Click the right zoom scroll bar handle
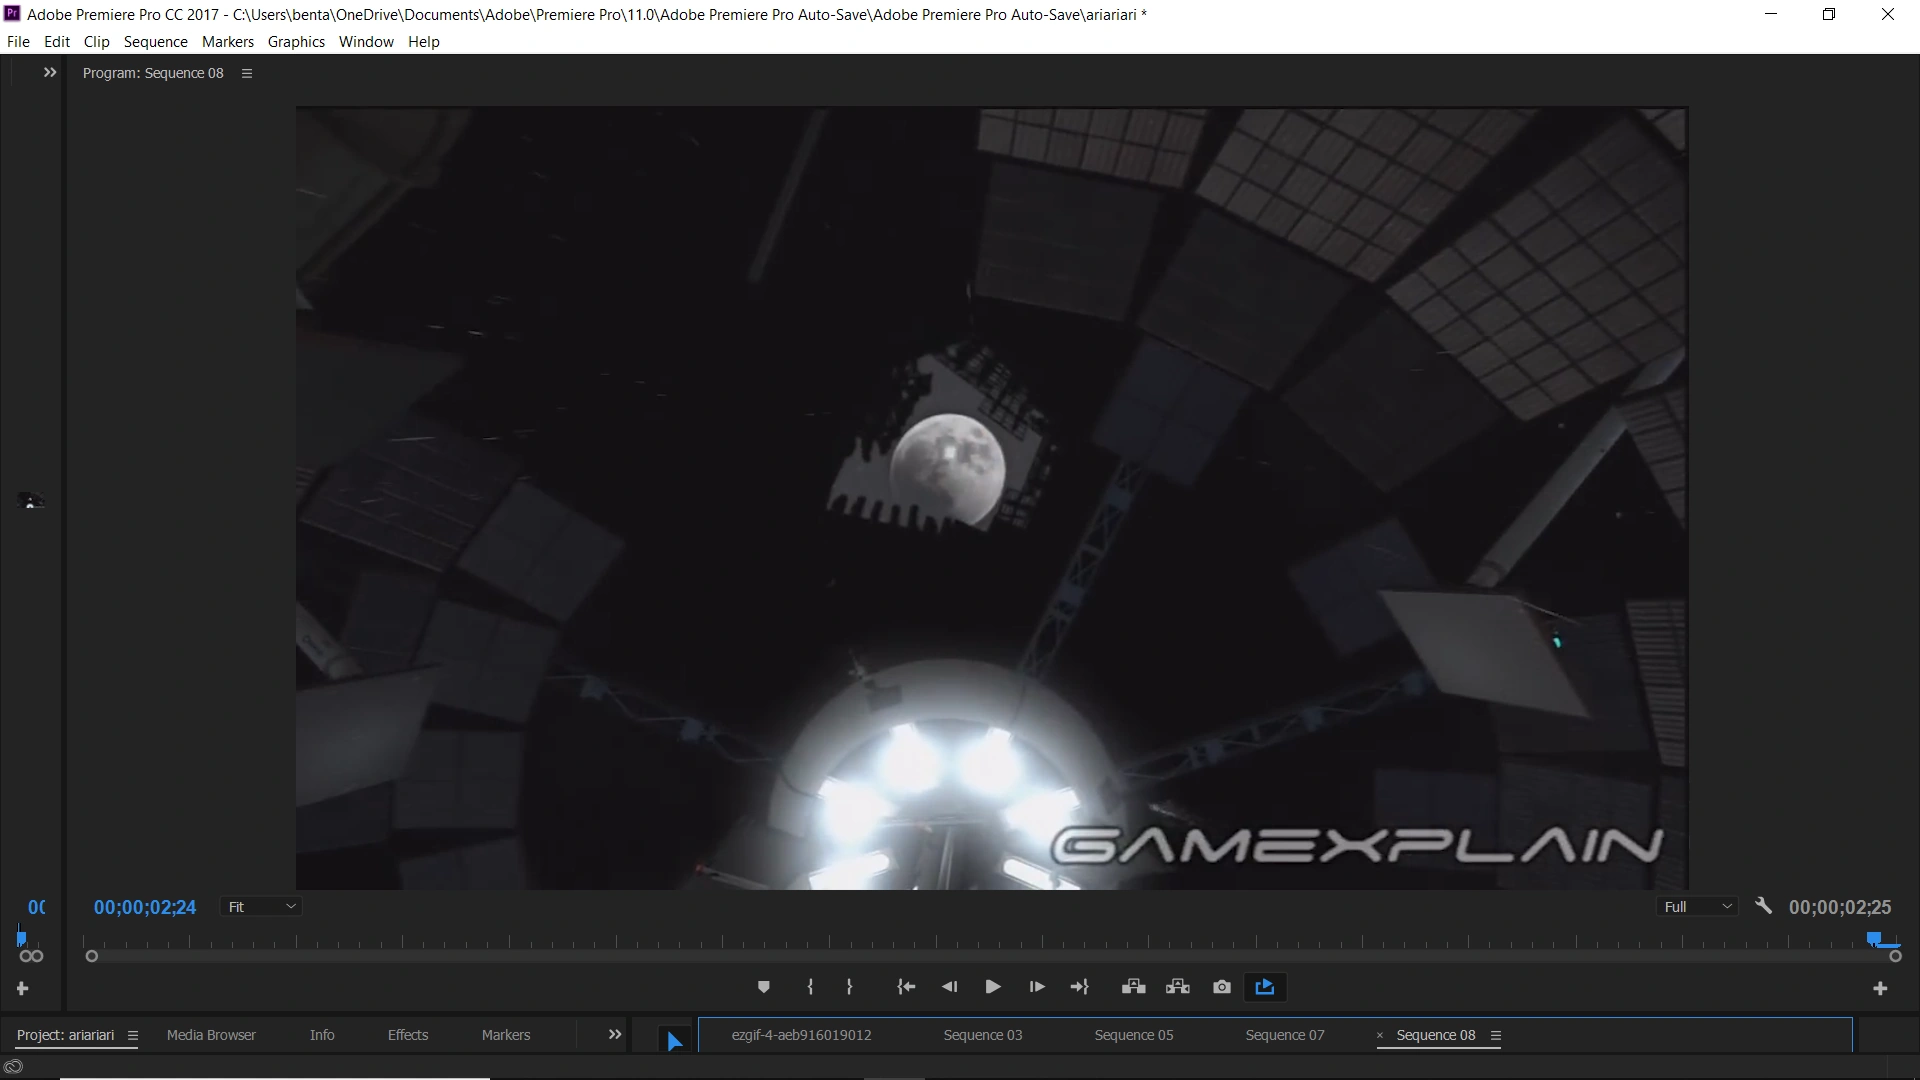 click(x=1895, y=956)
